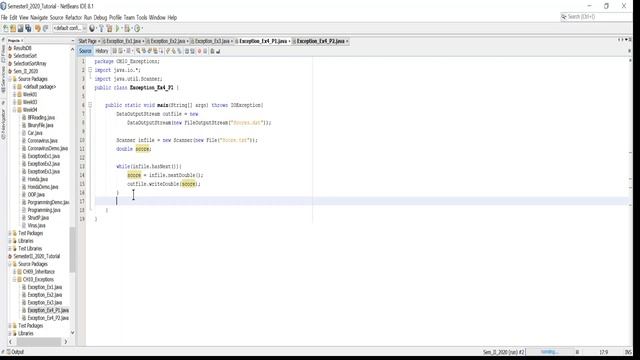
Task: Open the Projects panel tab
Action: (x=15, y=40)
